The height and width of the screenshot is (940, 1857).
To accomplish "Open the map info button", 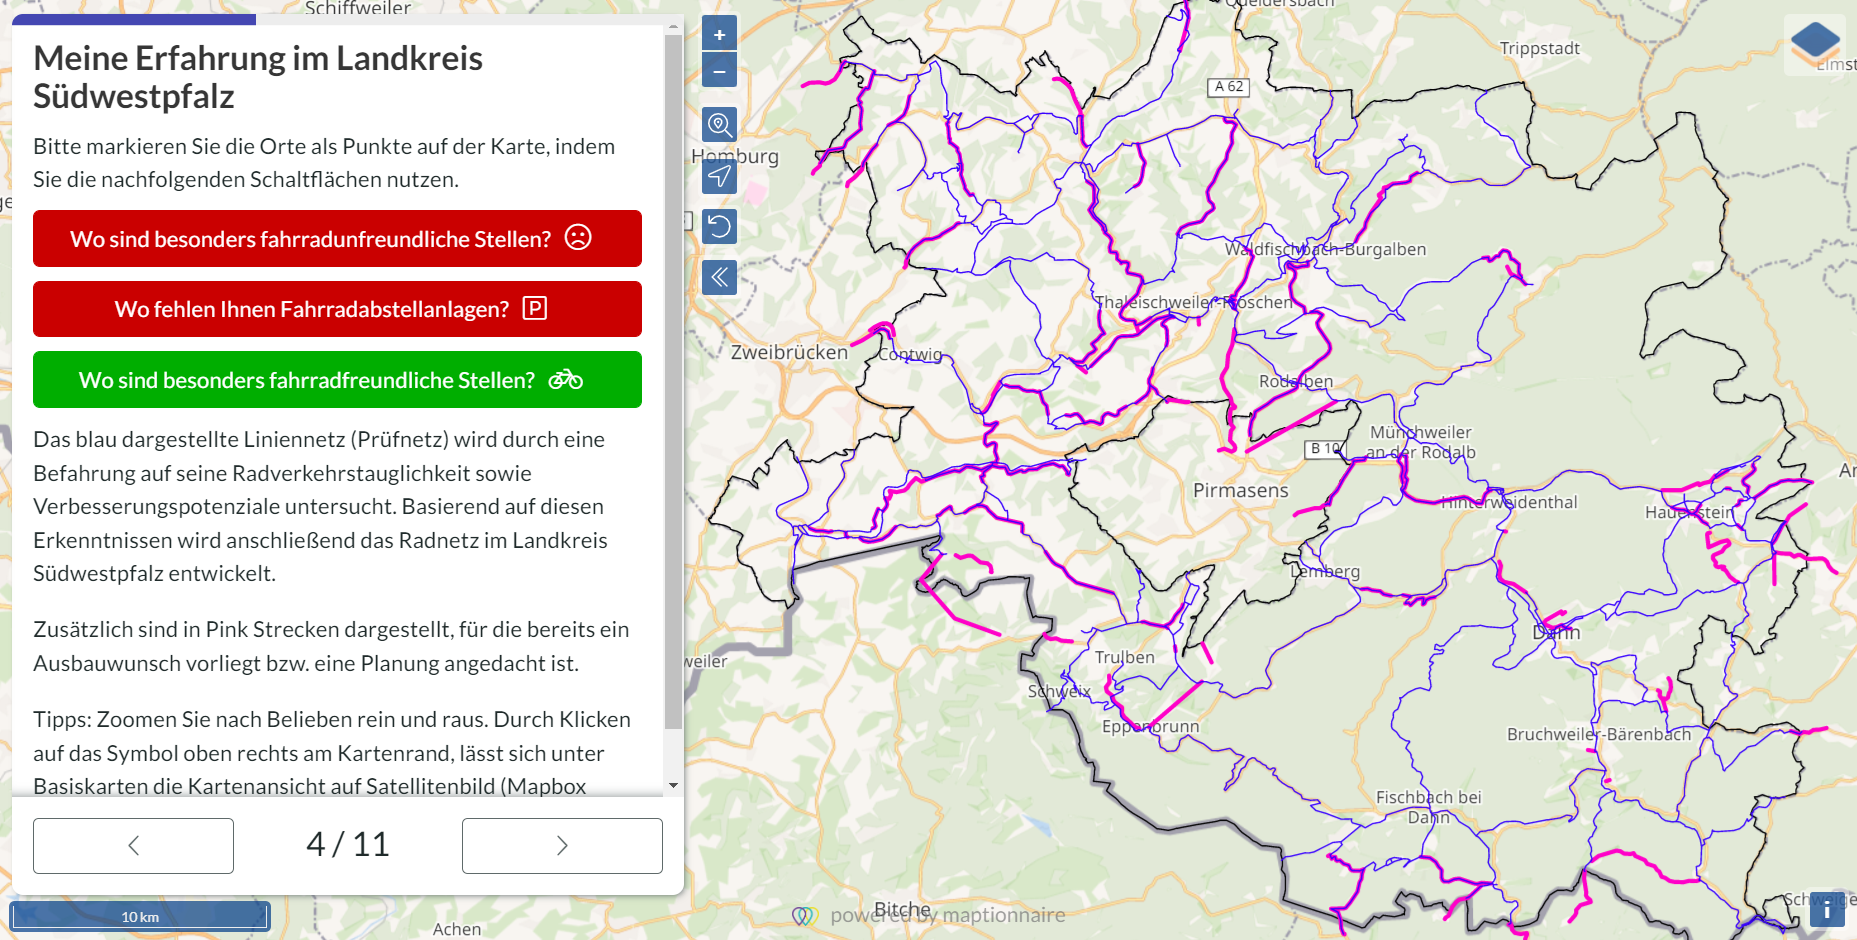I will point(1826,910).
